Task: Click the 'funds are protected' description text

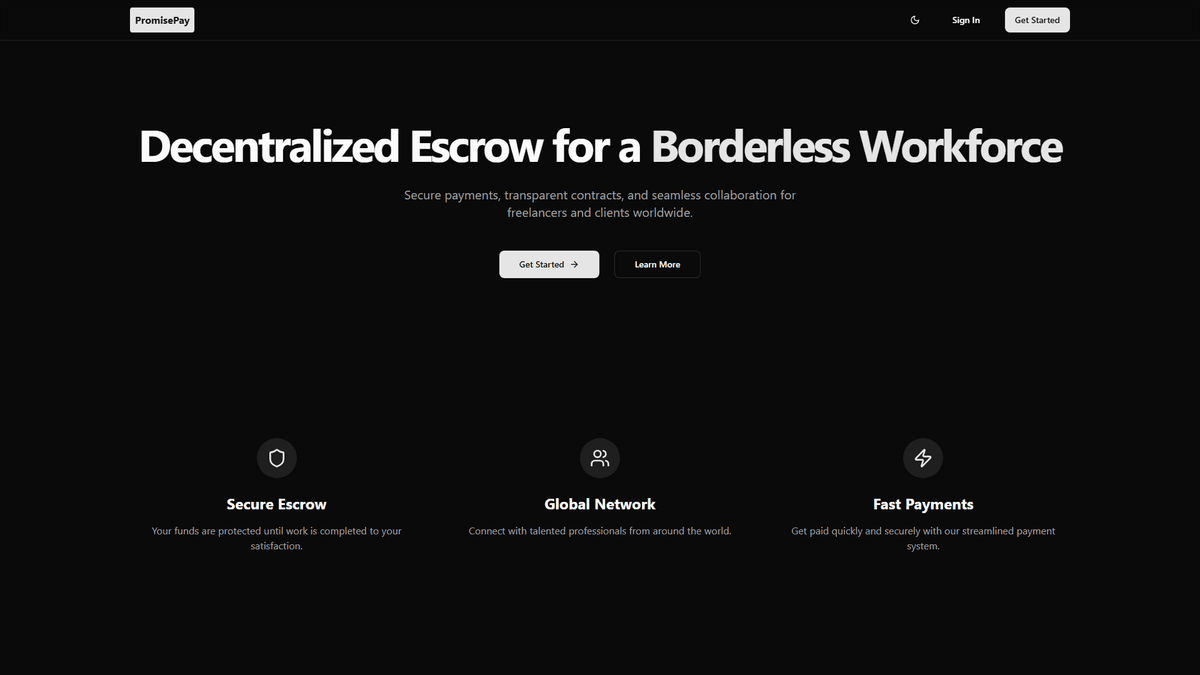Action: pos(277,531)
